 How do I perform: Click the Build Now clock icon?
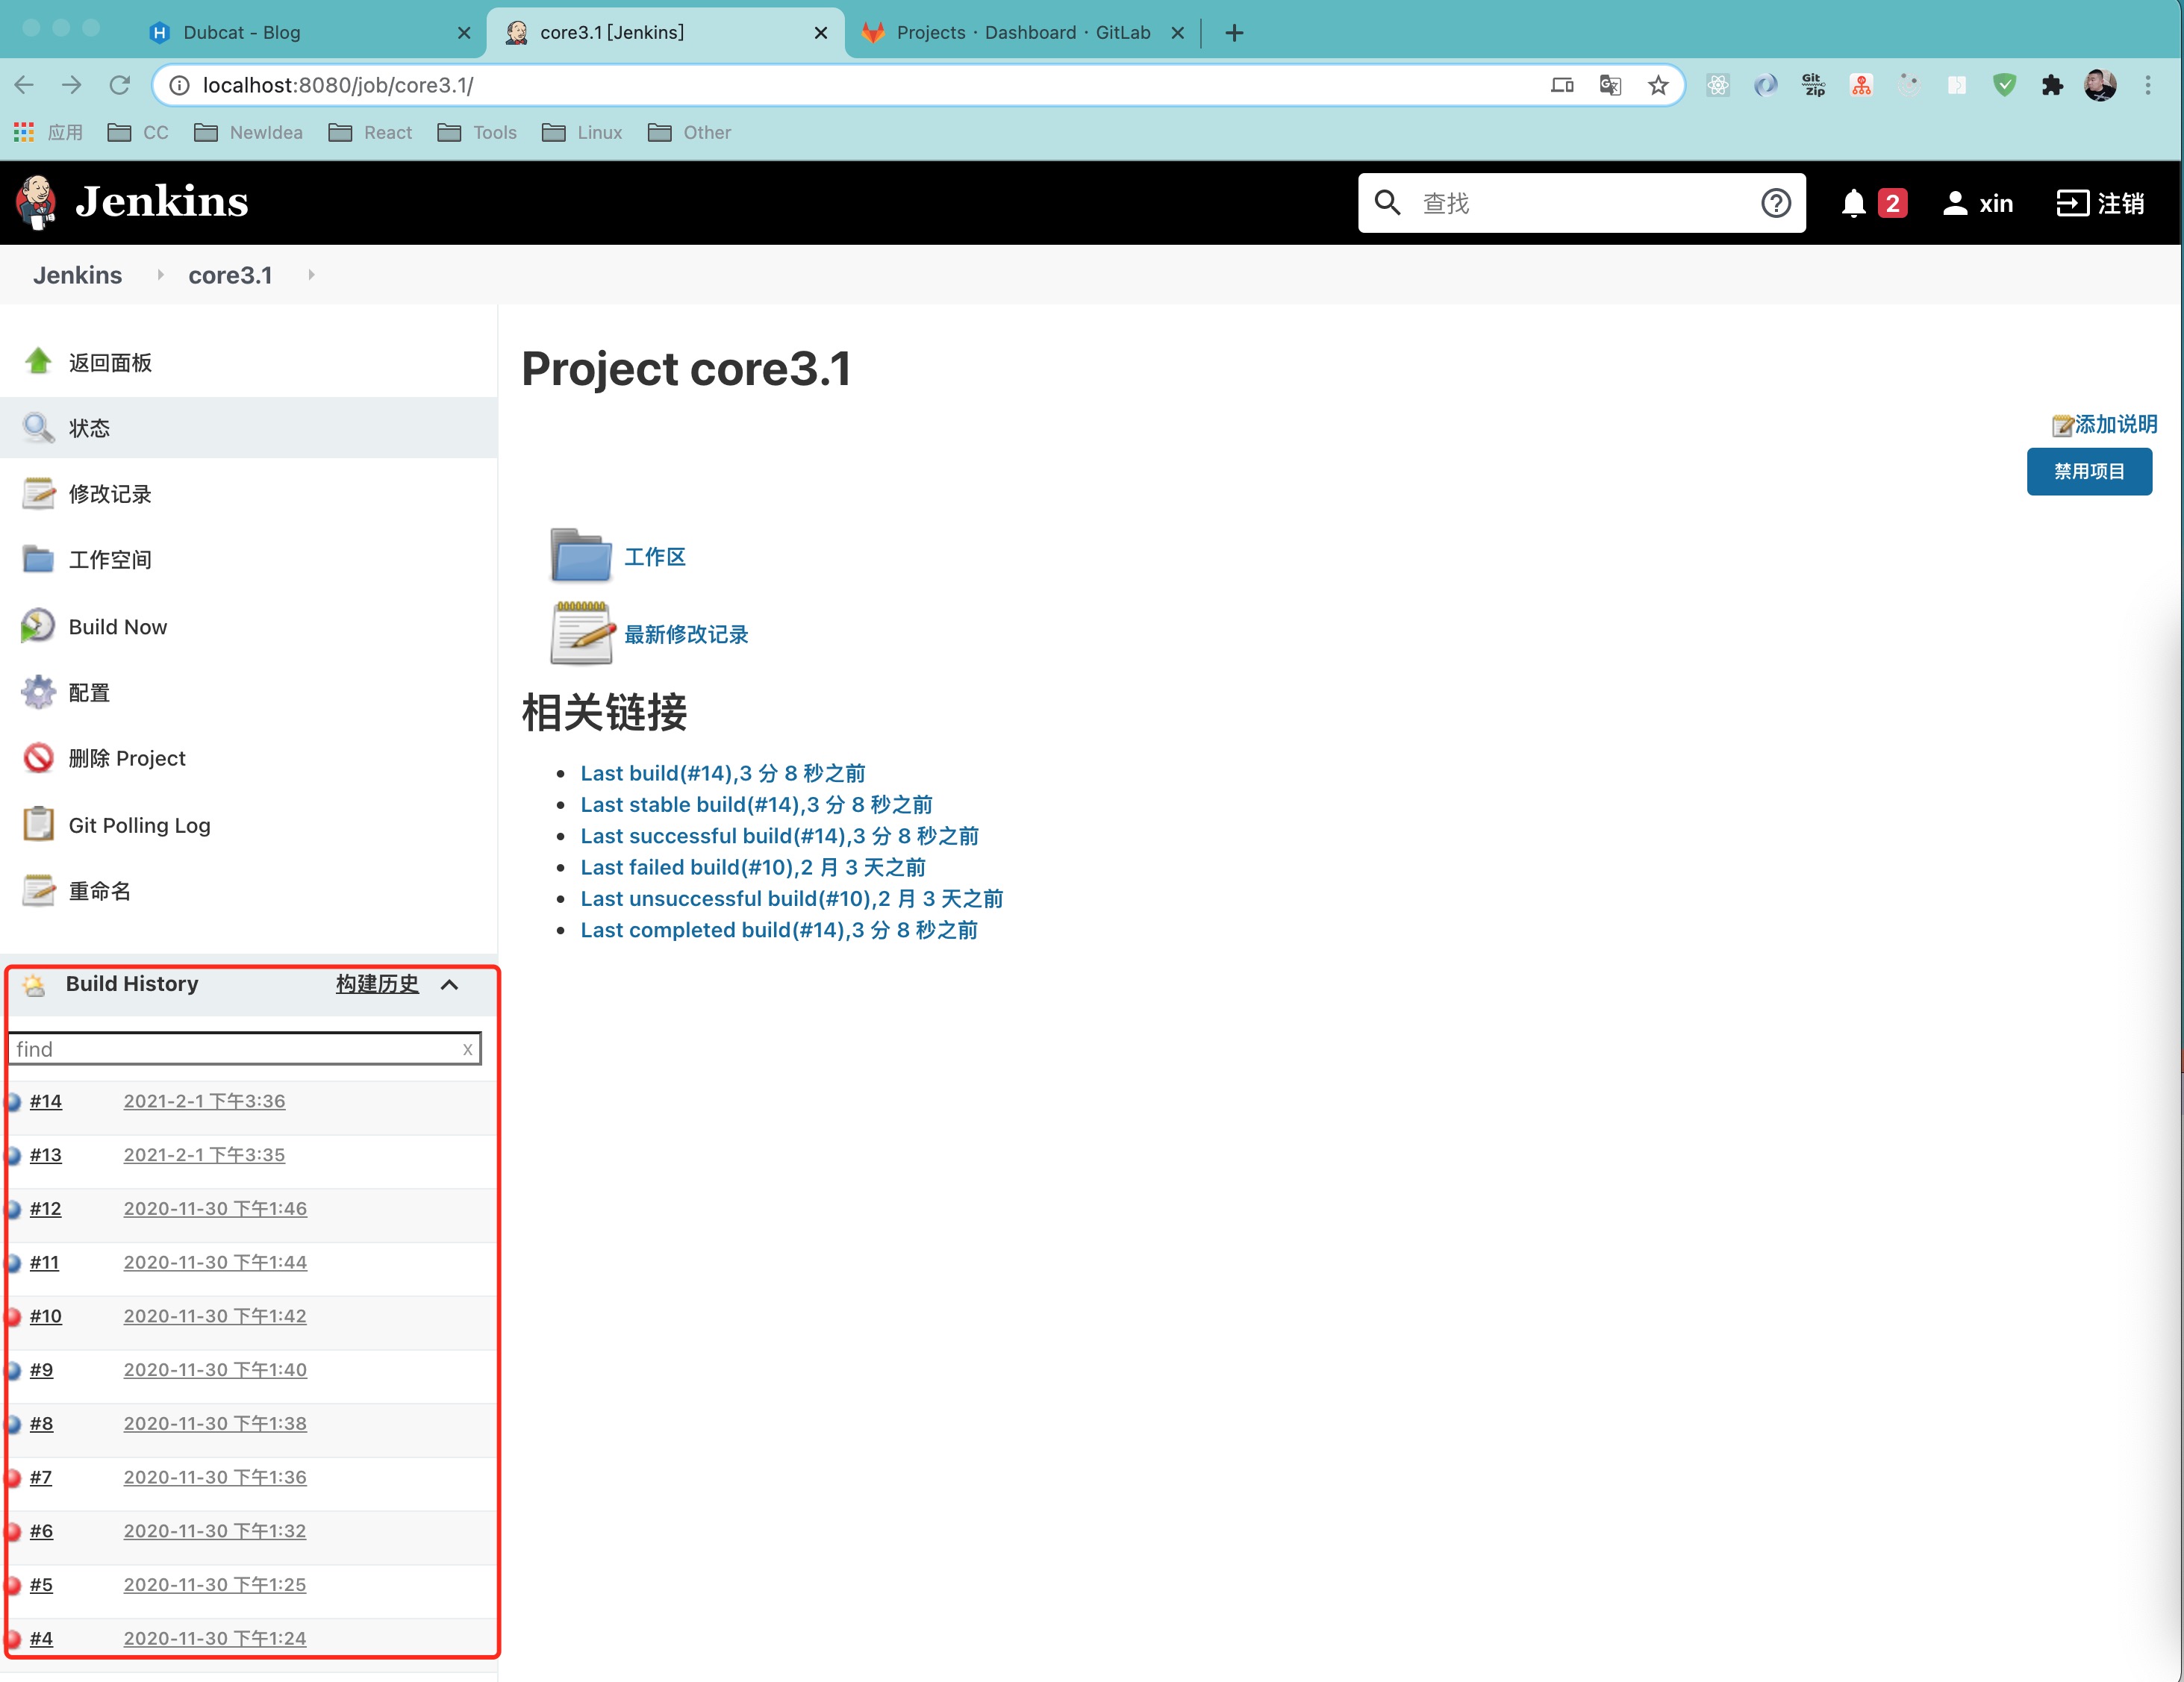[38, 626]
